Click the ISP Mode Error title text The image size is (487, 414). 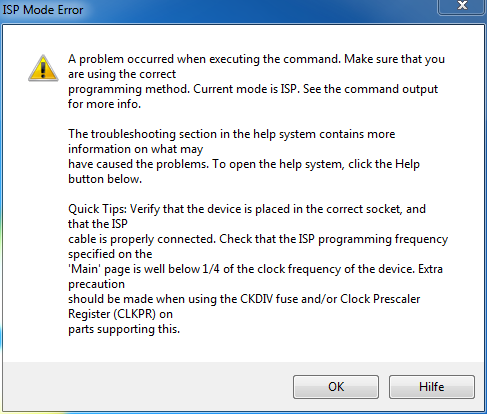coord(43,10)
